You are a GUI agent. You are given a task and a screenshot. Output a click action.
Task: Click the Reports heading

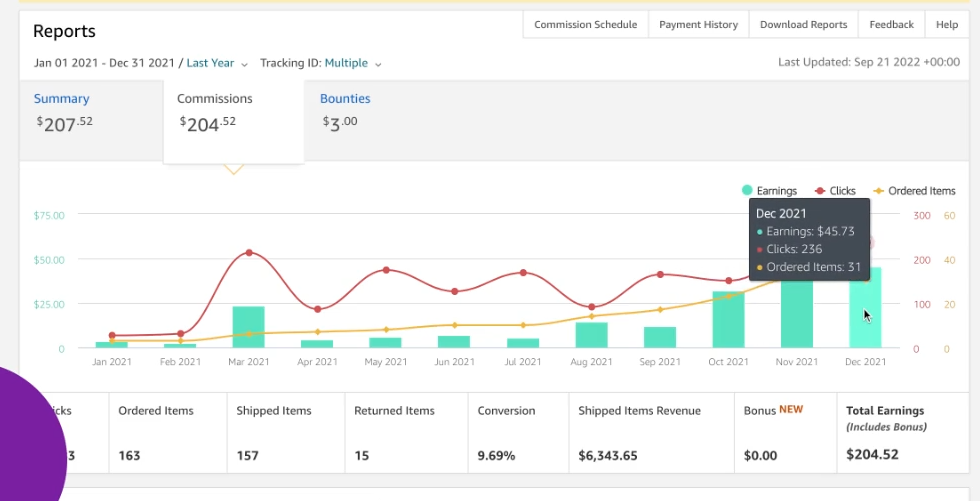pyautogui.click(x=64, y=31)
